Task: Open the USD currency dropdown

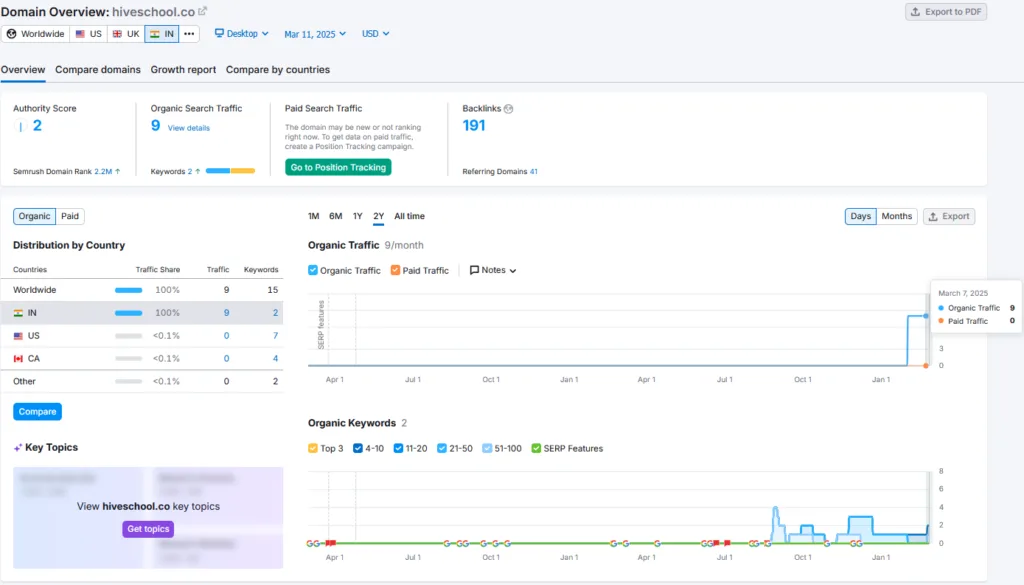Action: coord(376,34)
